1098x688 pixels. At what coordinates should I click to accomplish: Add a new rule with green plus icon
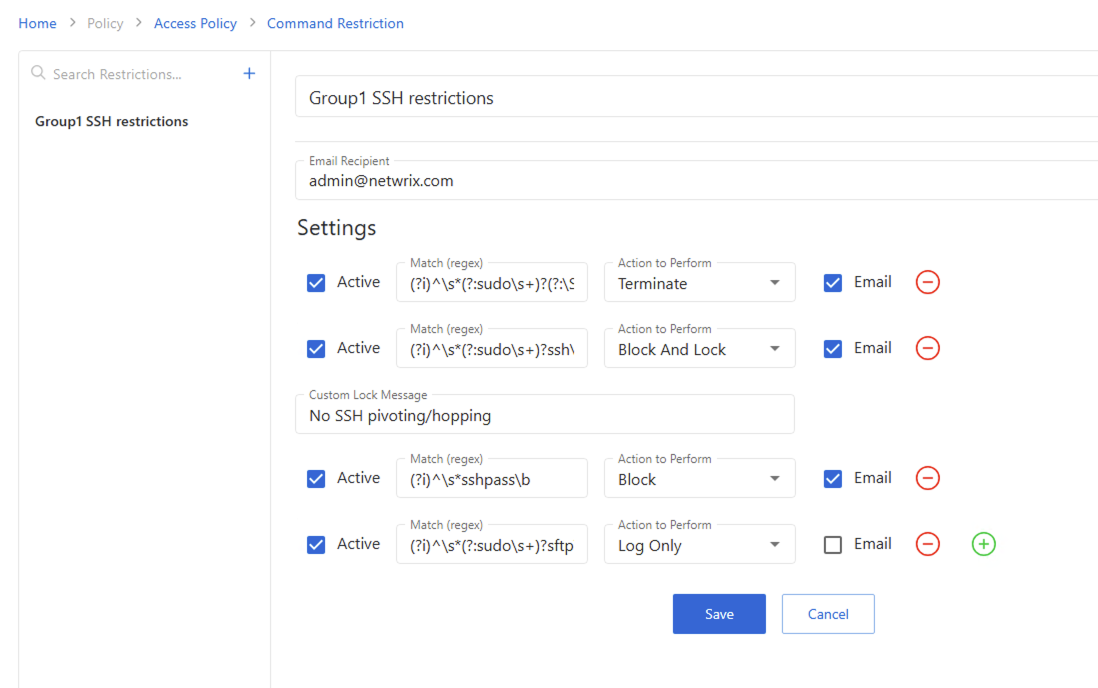coord(983,544)
